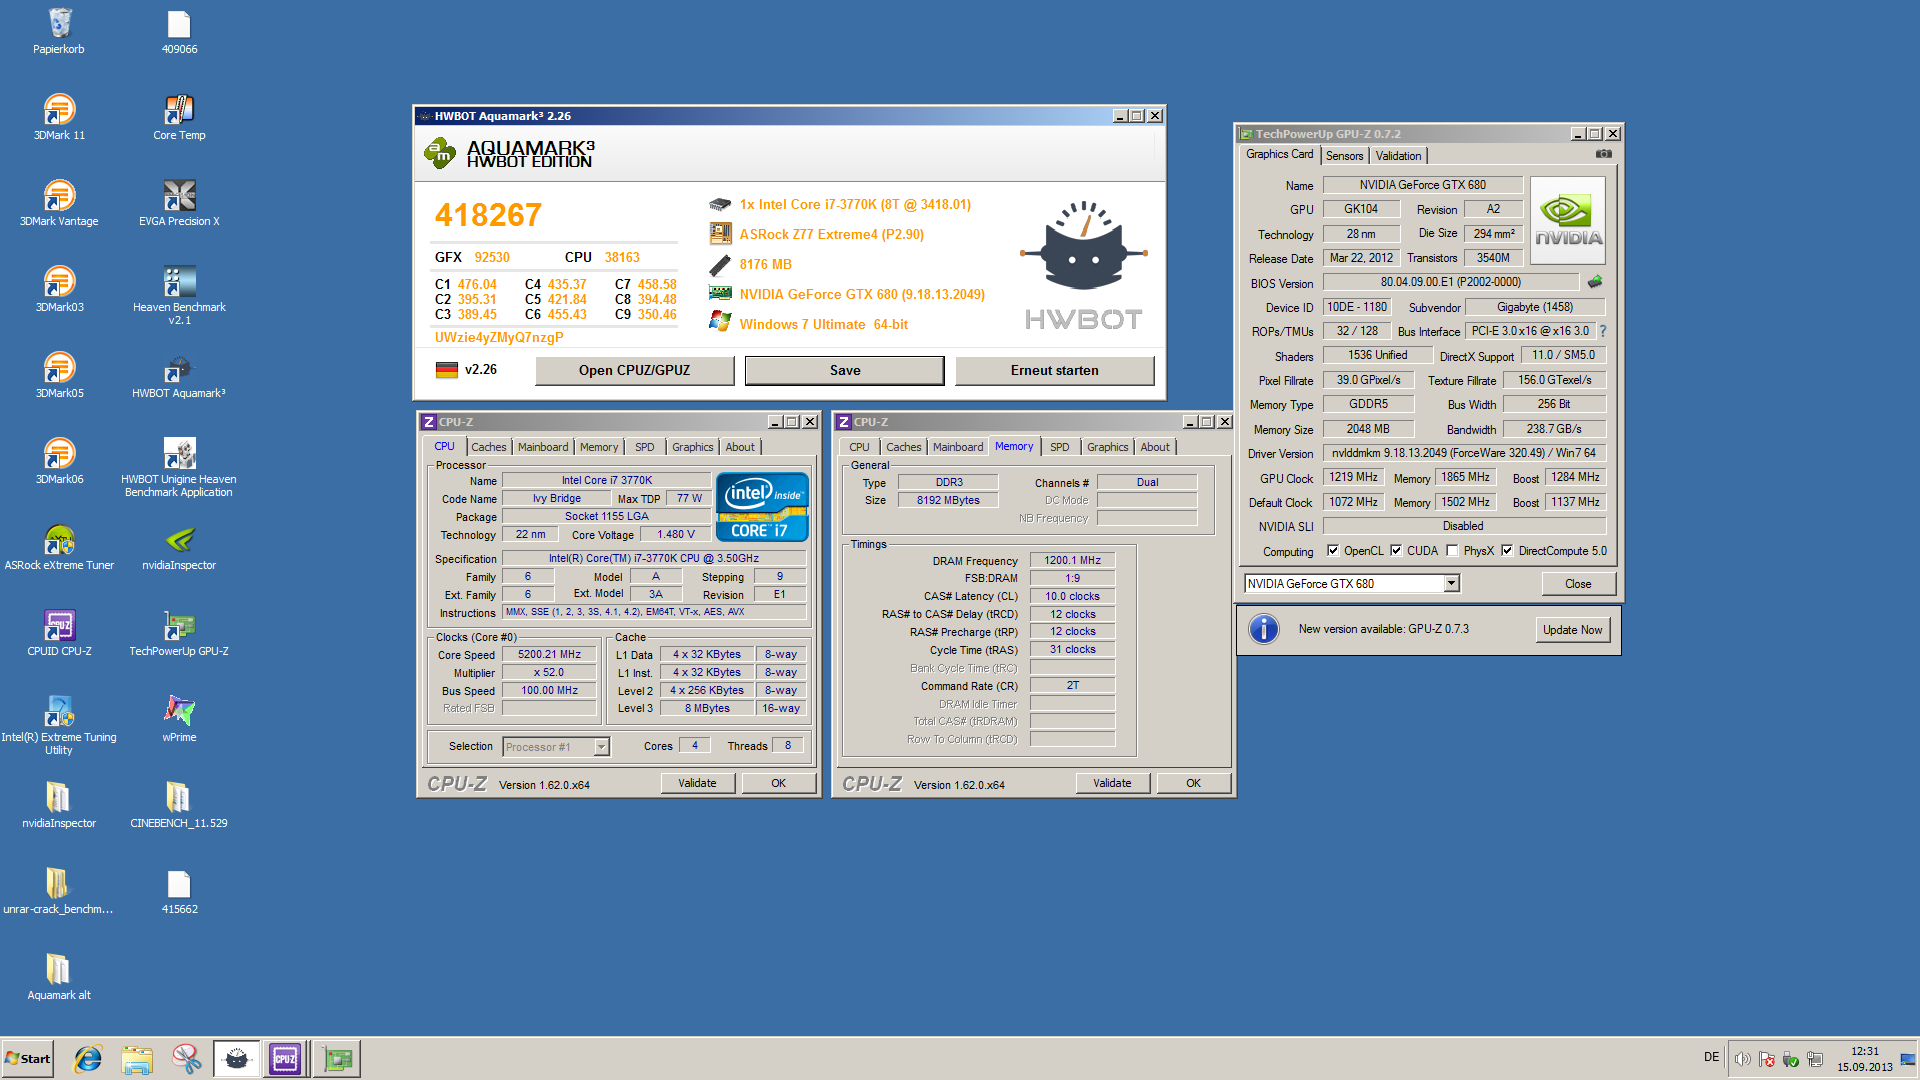Expand the NVIDIA GeForce GTX 680 dropdown
The image size is (1920, 1080).
coord(1451,584)
